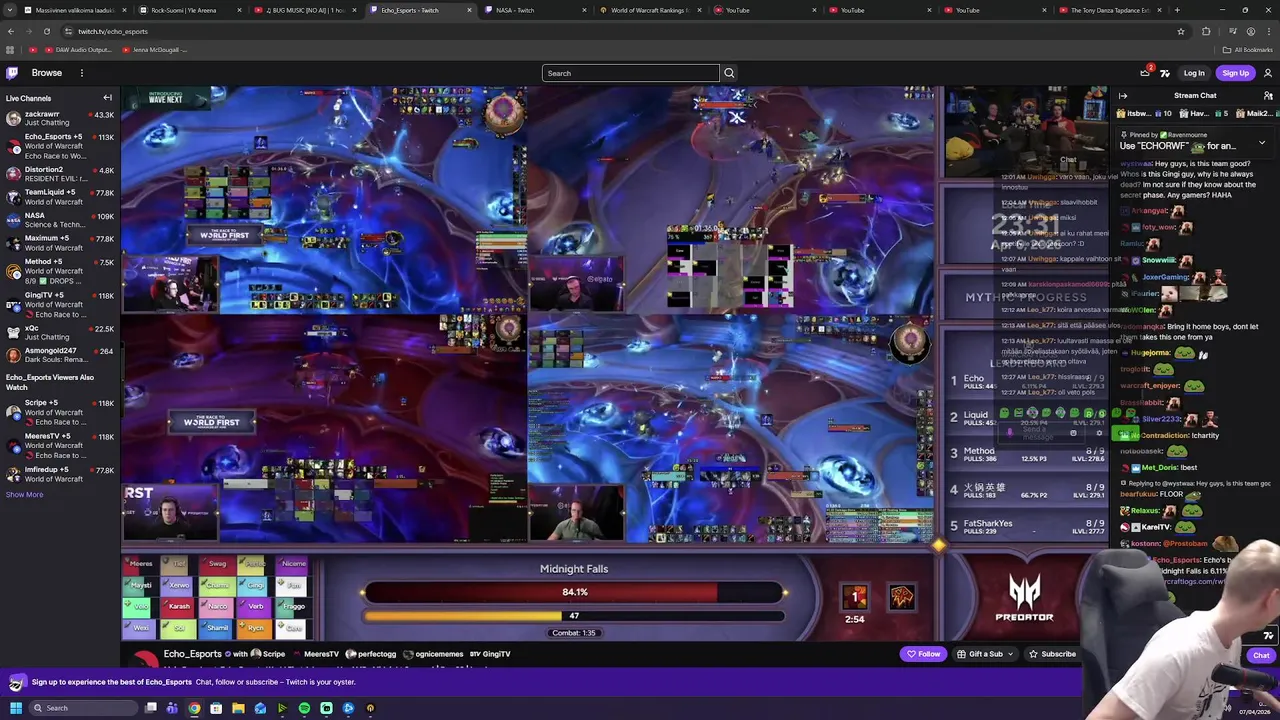Open the Twitch home logo

[x=12, y=73]
